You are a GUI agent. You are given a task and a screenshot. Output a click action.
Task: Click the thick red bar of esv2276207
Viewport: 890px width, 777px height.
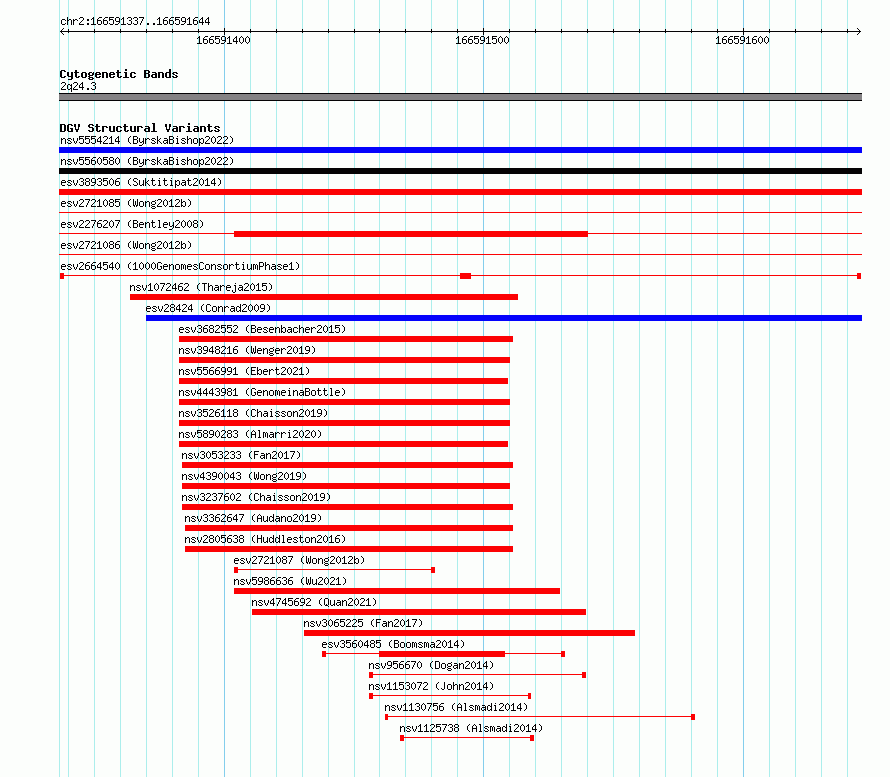411,234
